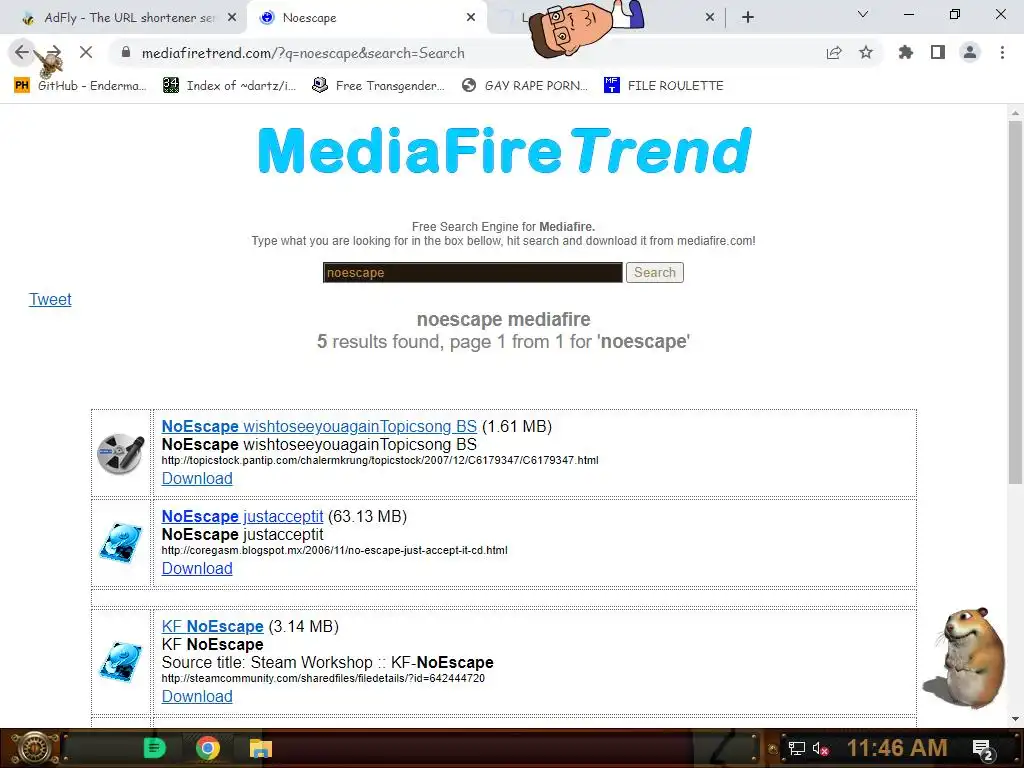The image size is (1024, 768).
Task: Expand the tab search chevron
Action: [x=863, y=14]
